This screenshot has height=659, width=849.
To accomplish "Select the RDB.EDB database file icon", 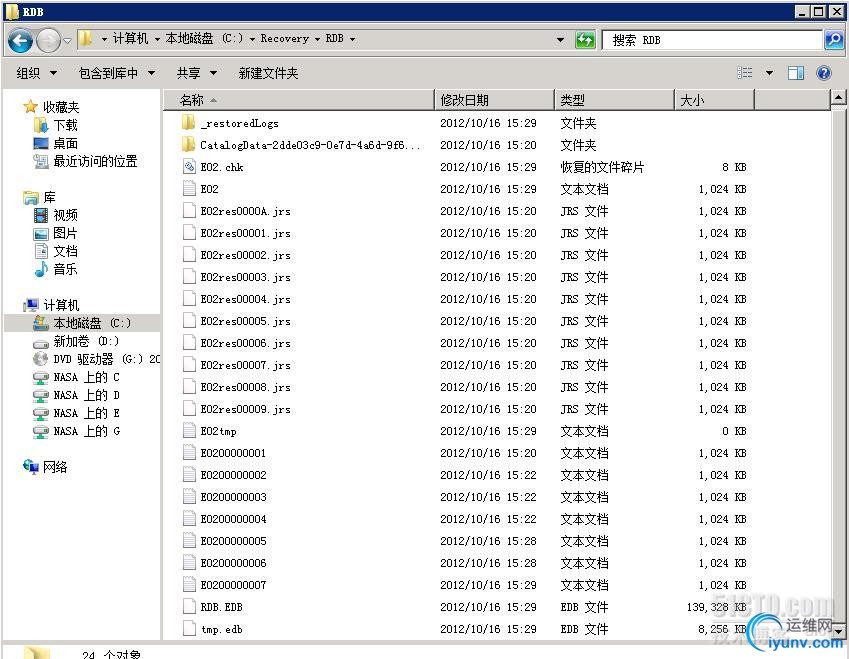I will pyautogui.click(x=189, y=606).
